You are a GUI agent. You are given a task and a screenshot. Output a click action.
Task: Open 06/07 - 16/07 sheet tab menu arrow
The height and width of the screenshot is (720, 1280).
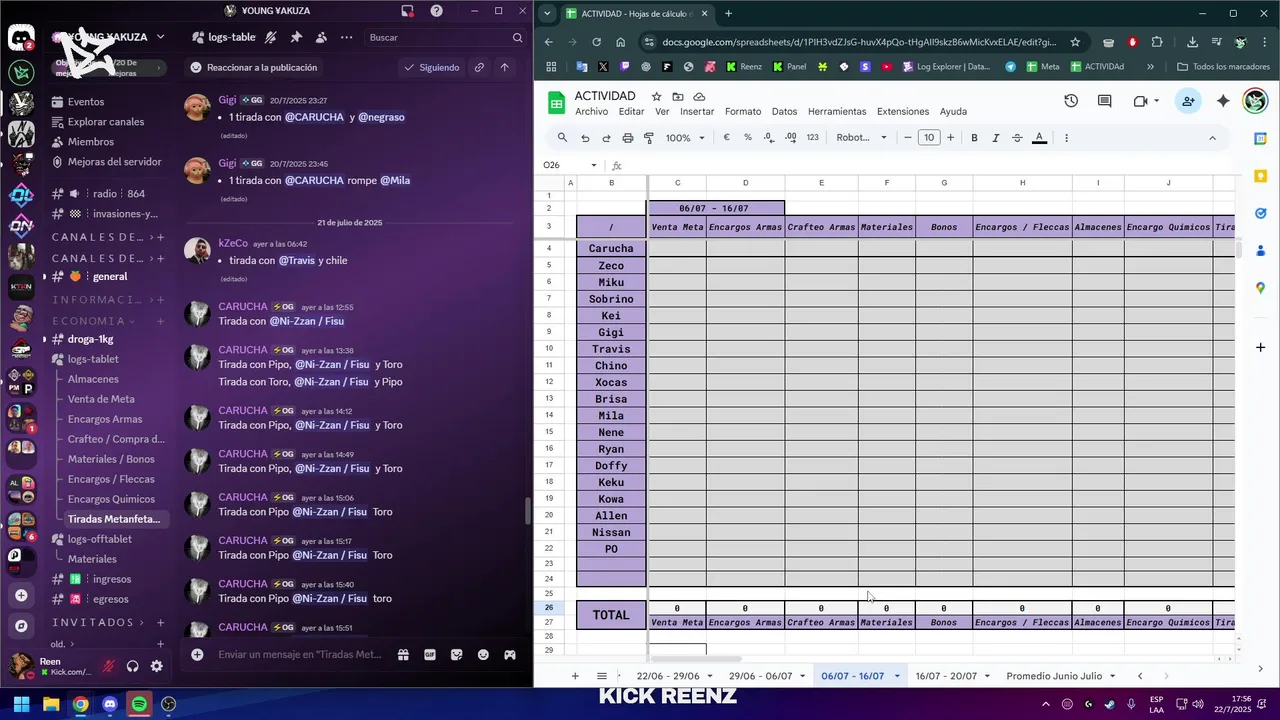coord(897,676)
